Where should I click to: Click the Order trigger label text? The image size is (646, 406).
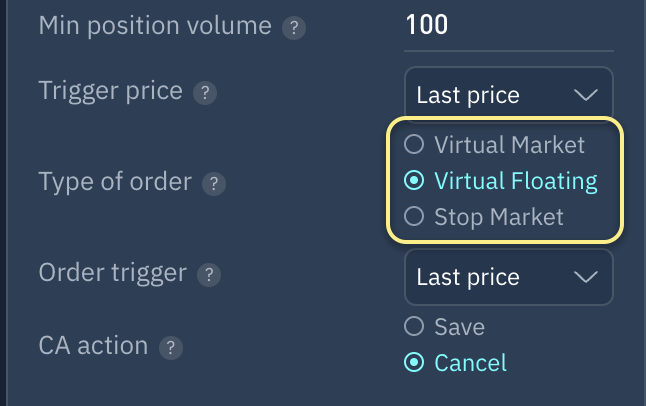(112, 272)
